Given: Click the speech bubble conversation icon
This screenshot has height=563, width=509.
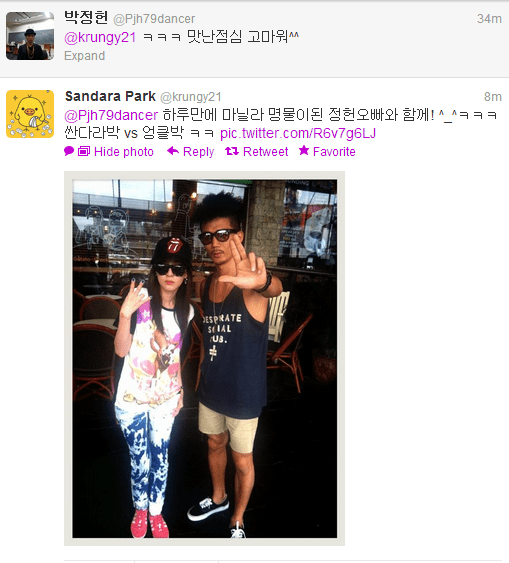Looking at the screenshot, I should [69, 151].
